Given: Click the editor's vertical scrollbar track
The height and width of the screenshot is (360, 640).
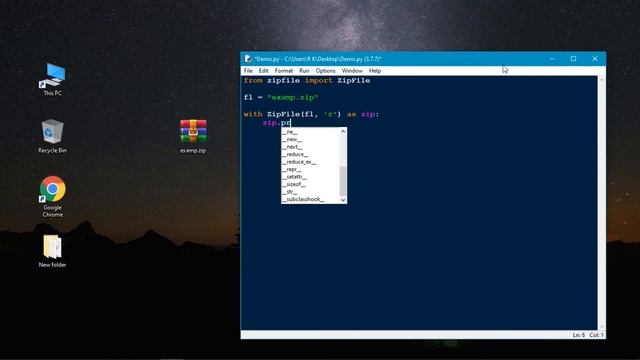Looking at the screenshot, I should pyautogui.click(x=601, y=203).
